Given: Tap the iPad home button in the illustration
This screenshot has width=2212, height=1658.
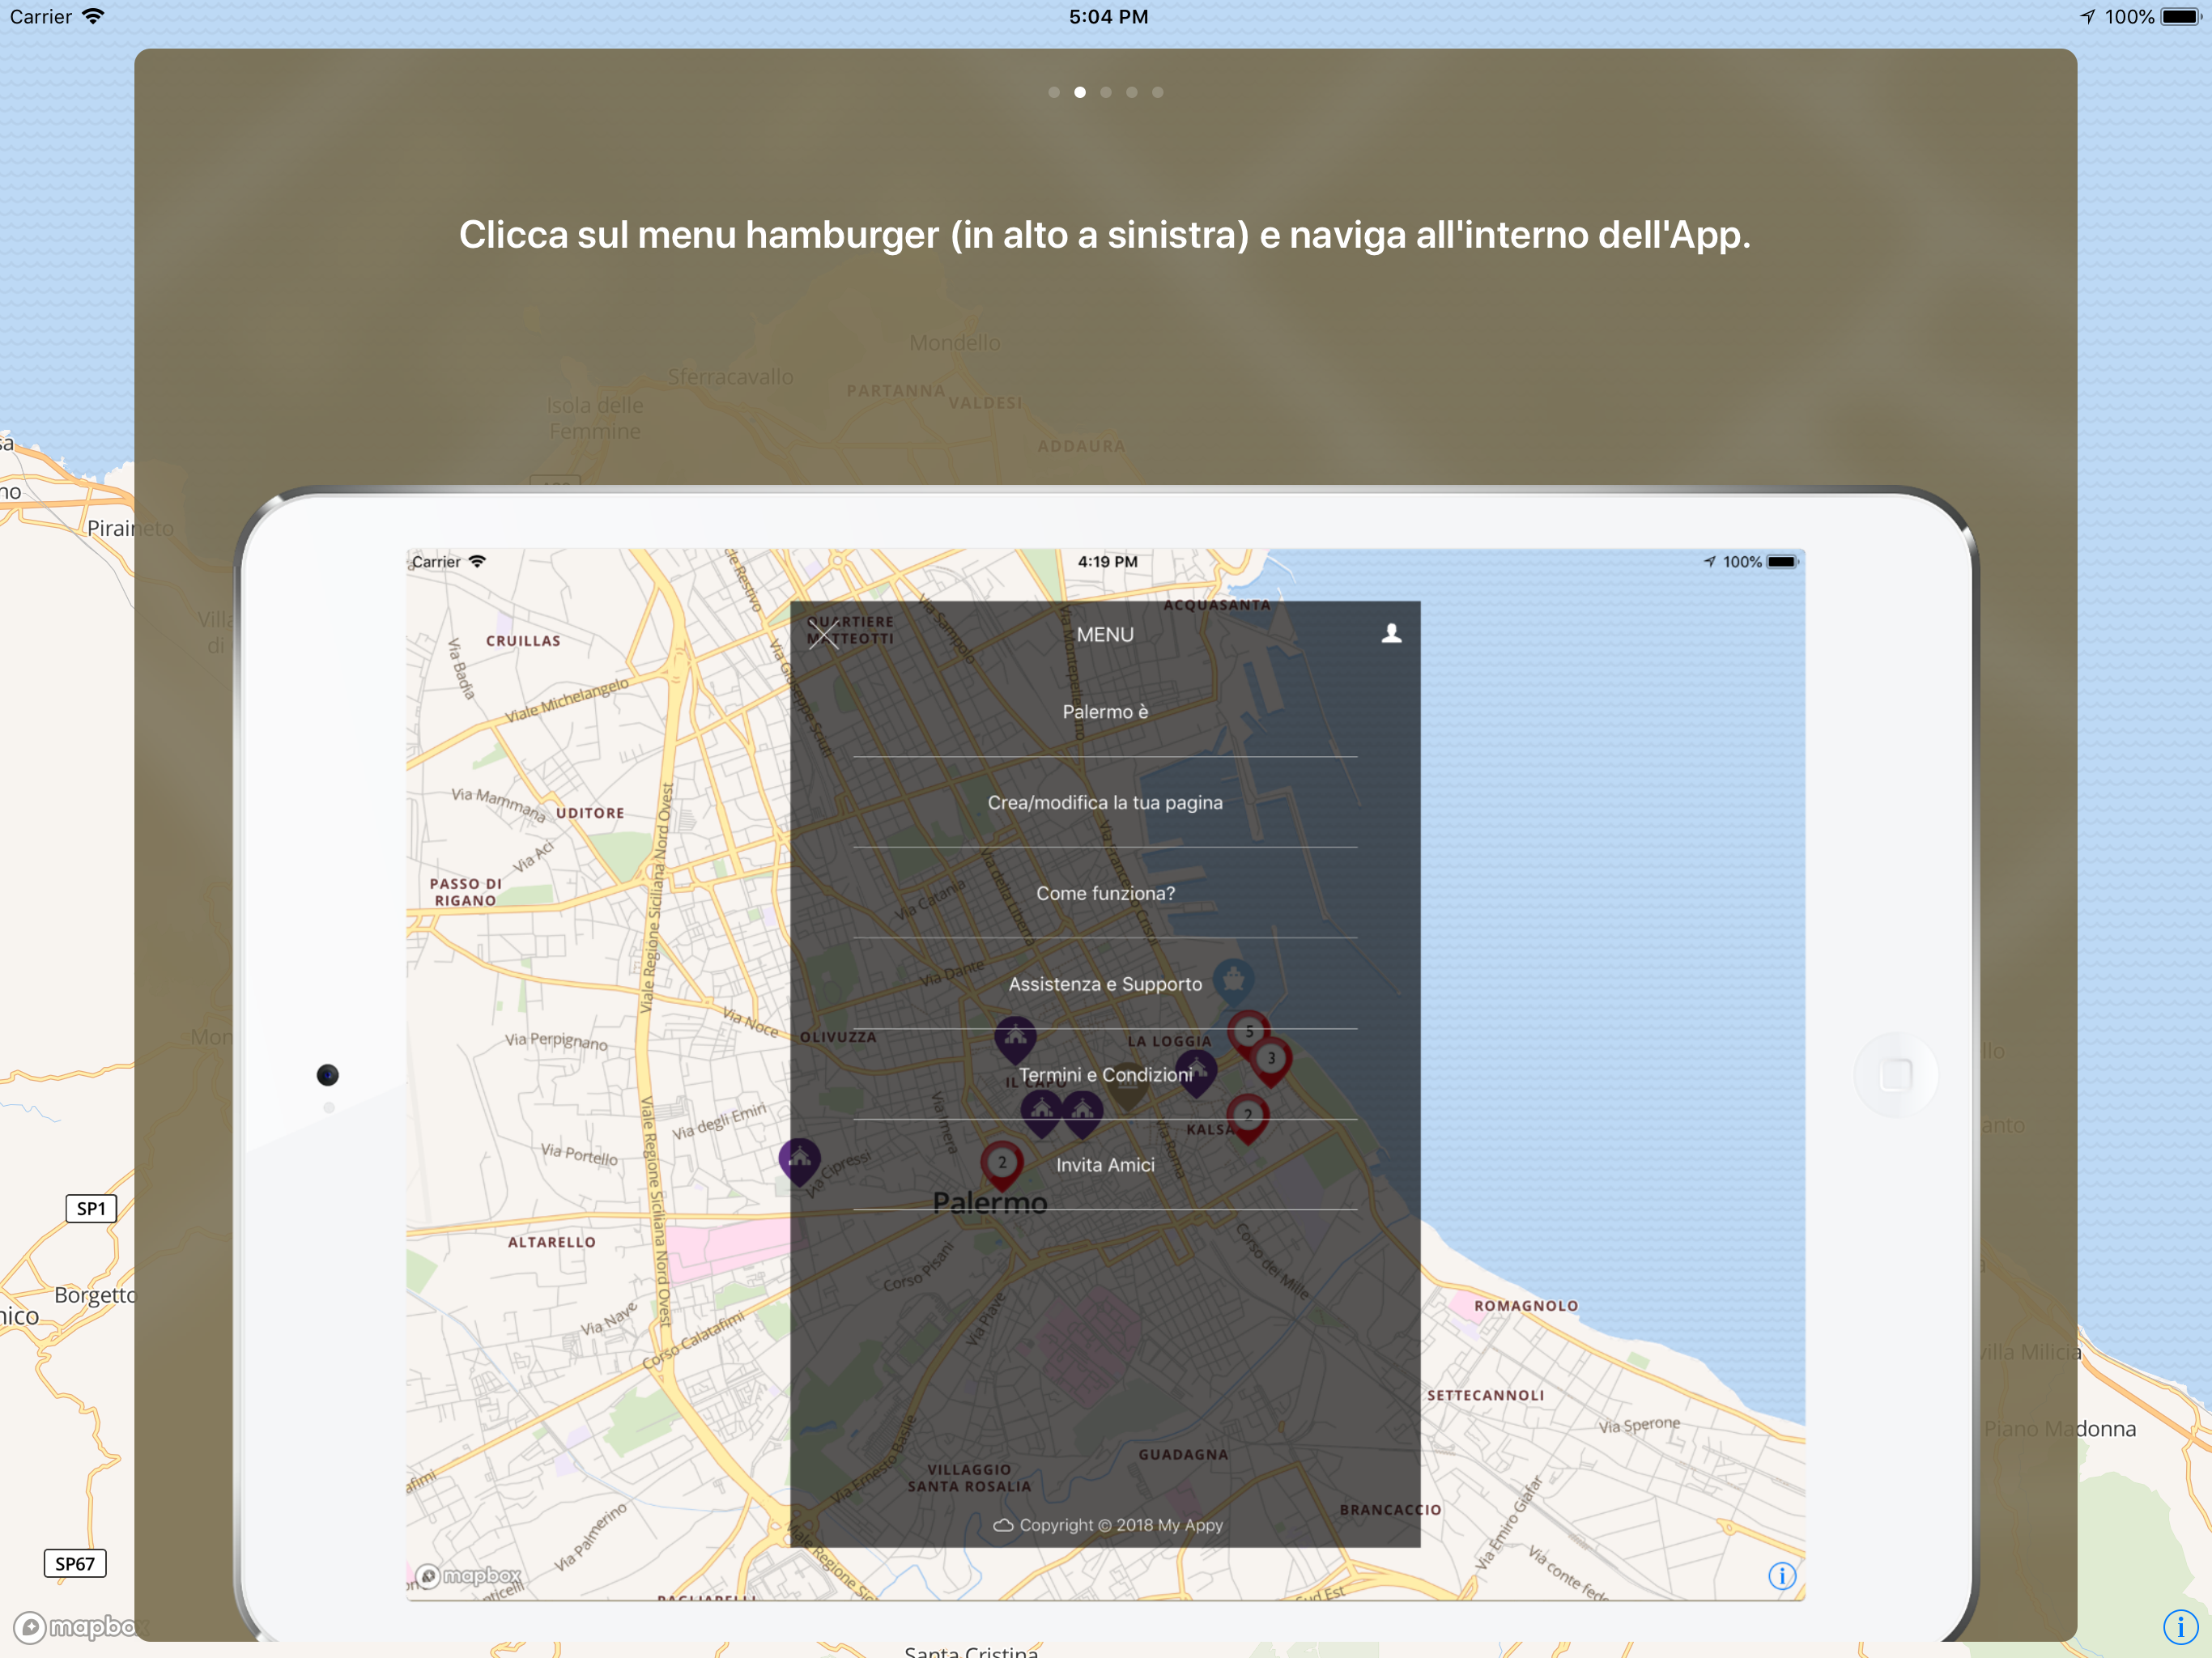Looking at the screenshot, I should coord(1895,1075).
